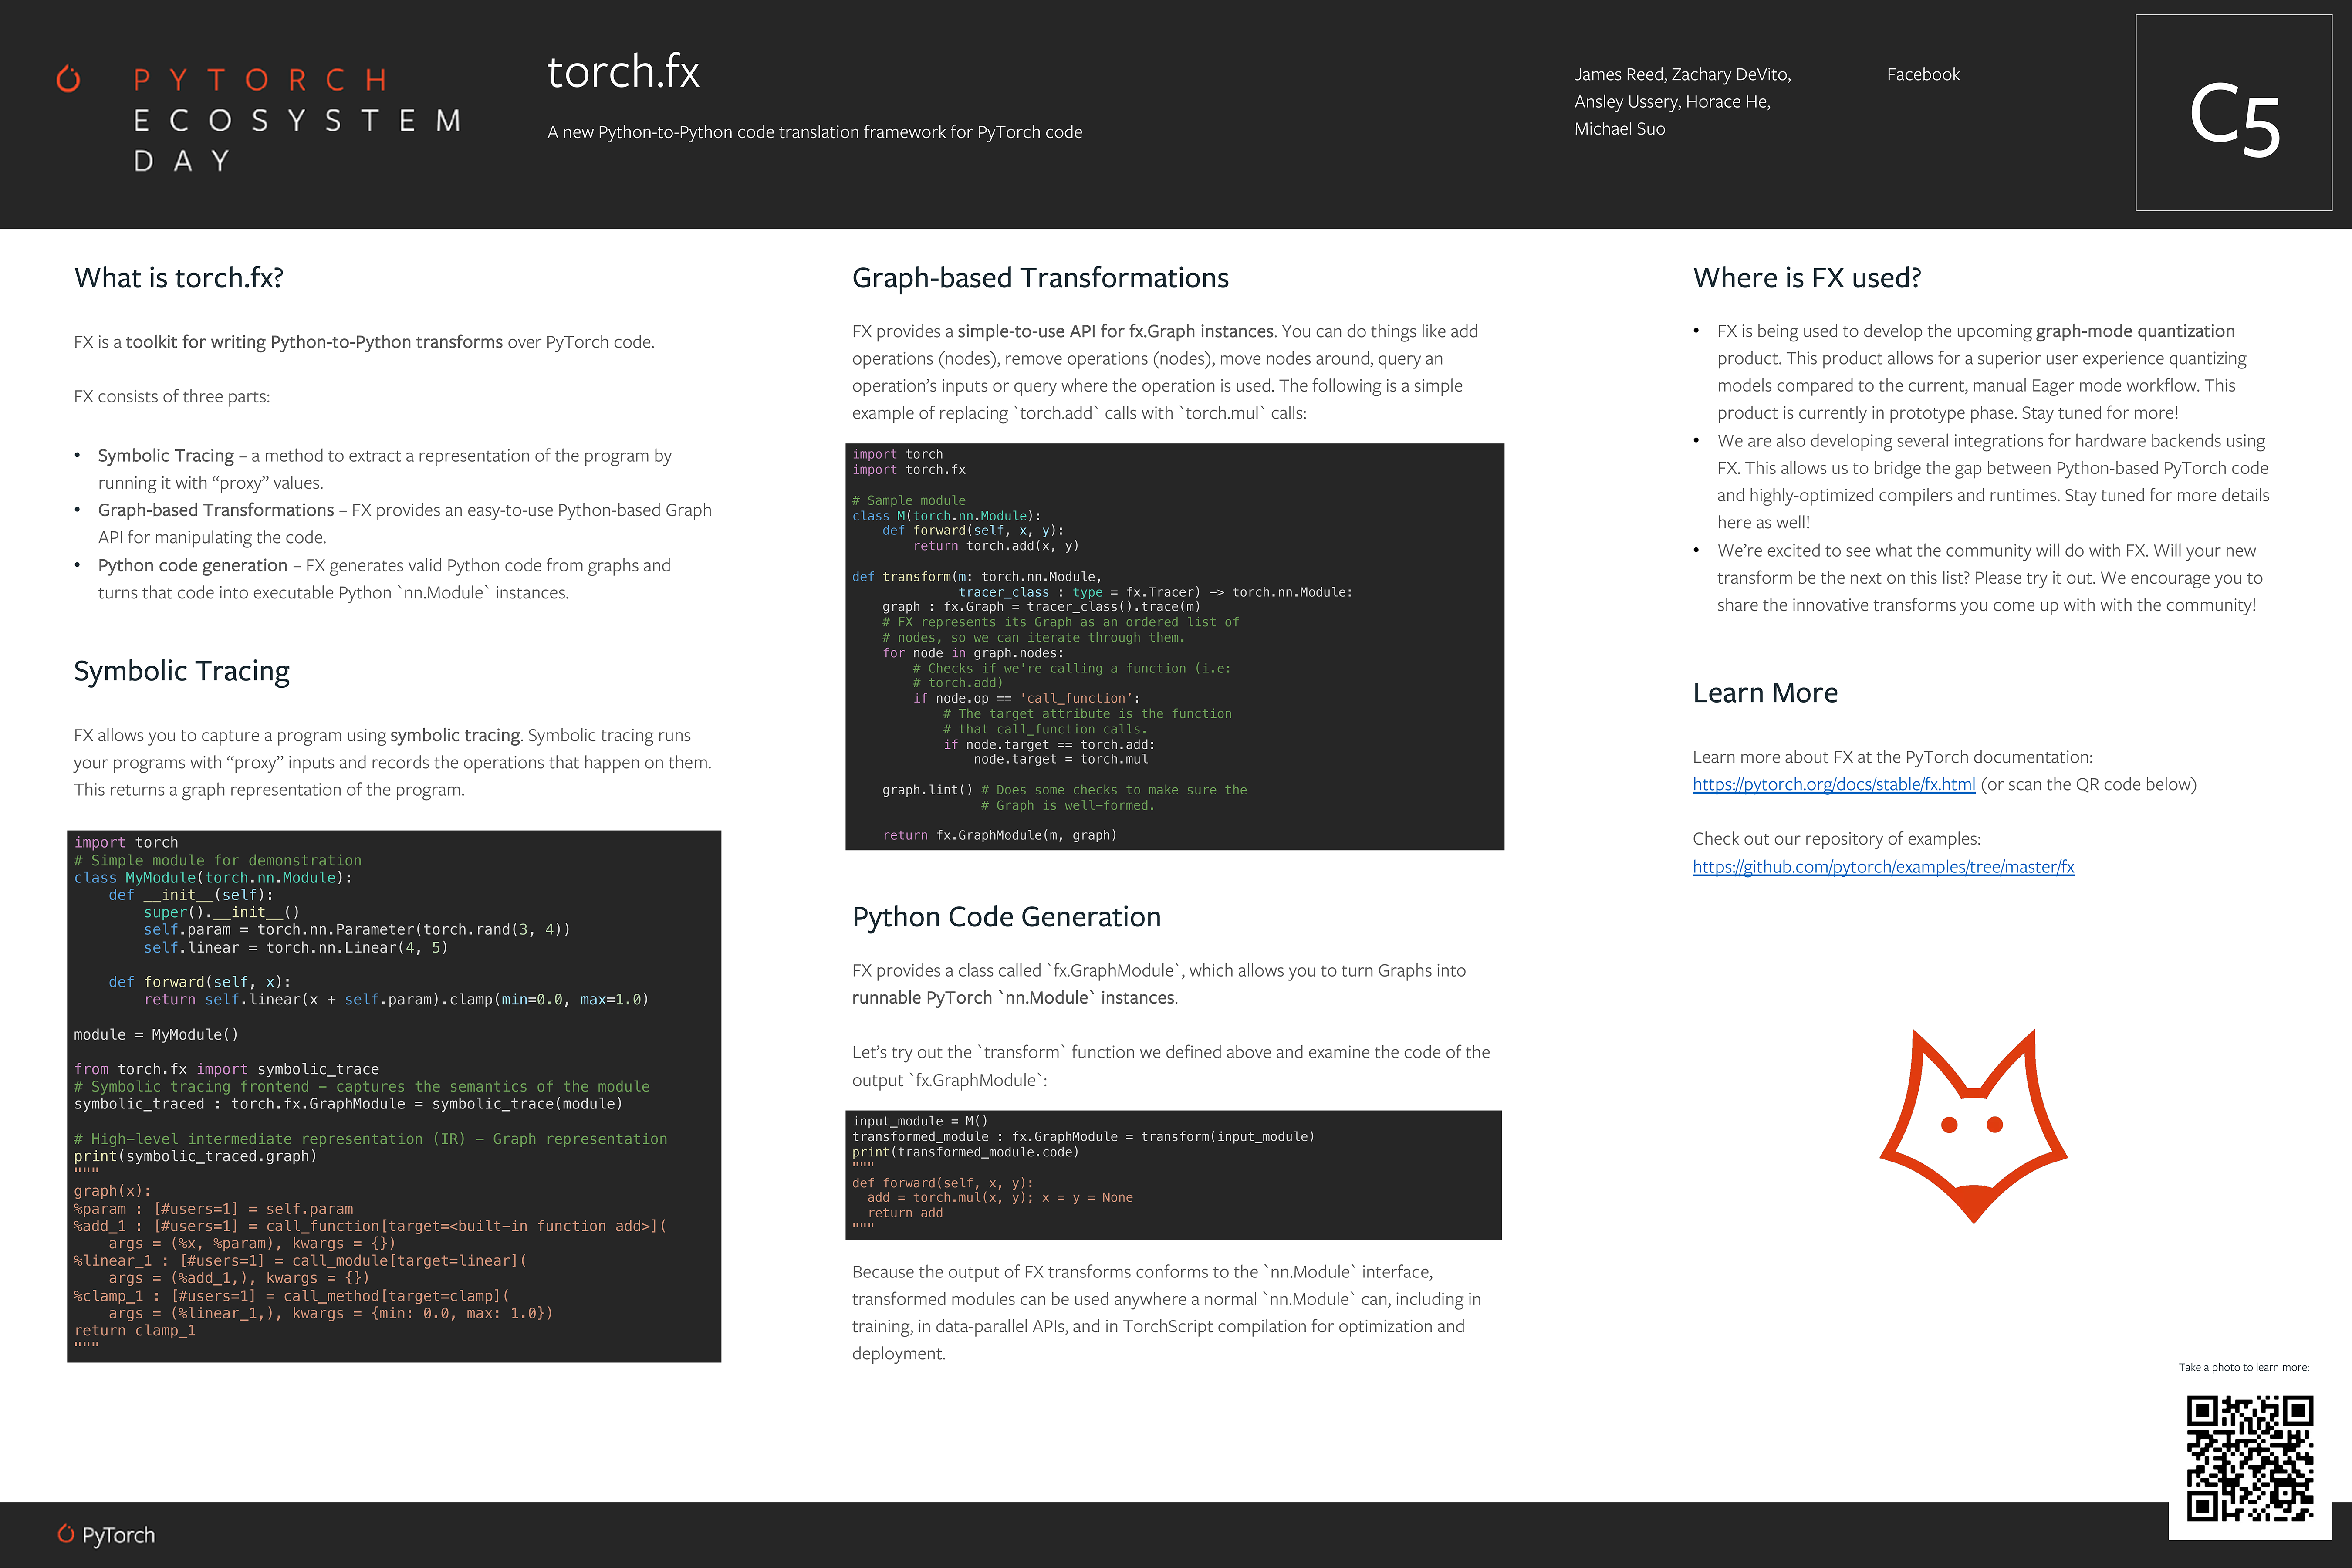
Task: Click the "Graph-based Transformations" heading
Action: tap(1040, 278)
